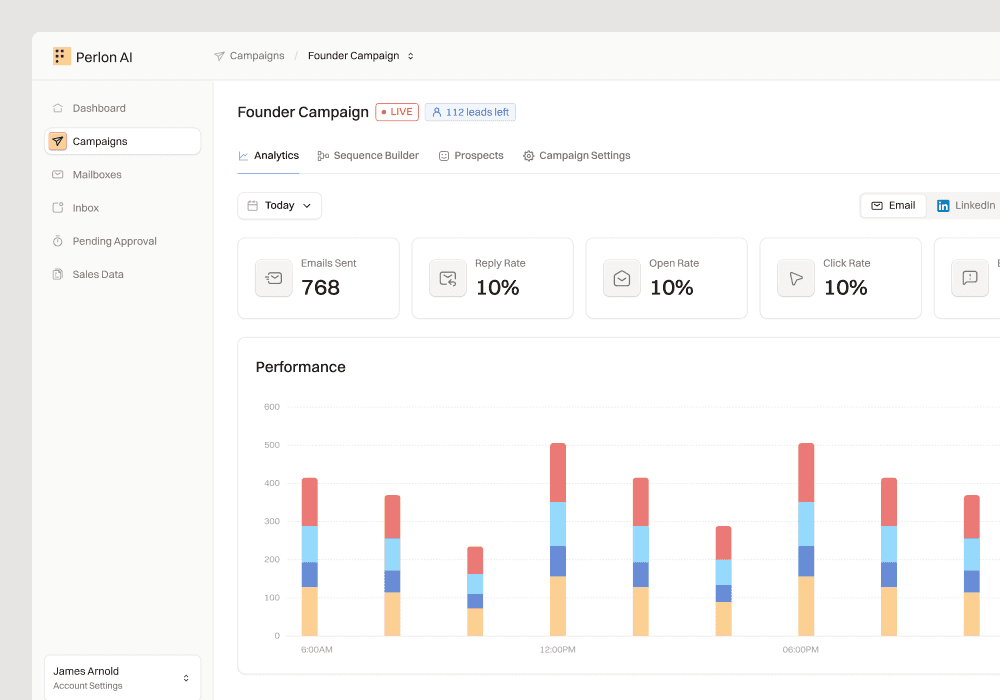The width and height of the screenshot is (1000, 700).
Task: Open Dashboard from the sidebar
Action: click(x=98, y=108)
